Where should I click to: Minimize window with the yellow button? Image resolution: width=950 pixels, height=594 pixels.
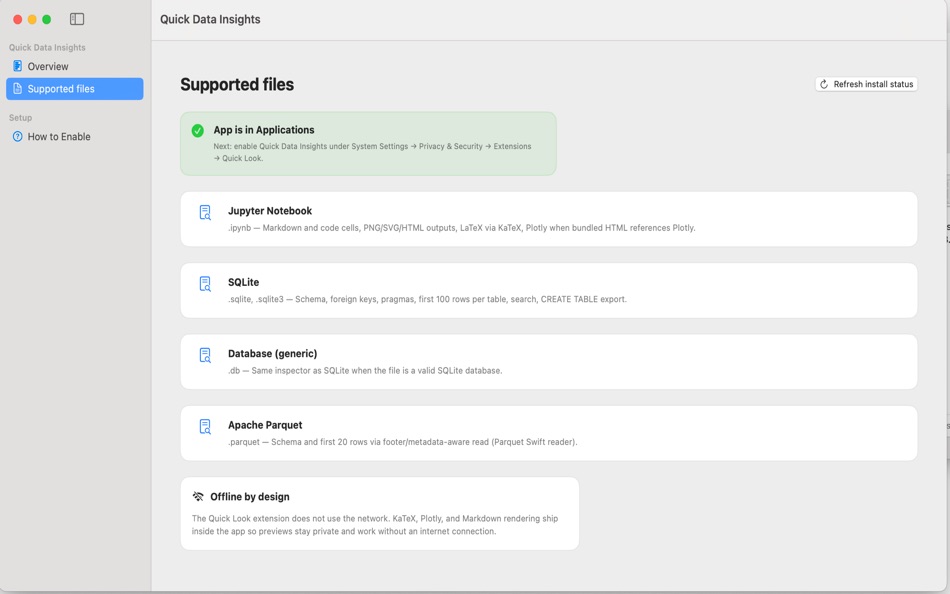point(32,19)
